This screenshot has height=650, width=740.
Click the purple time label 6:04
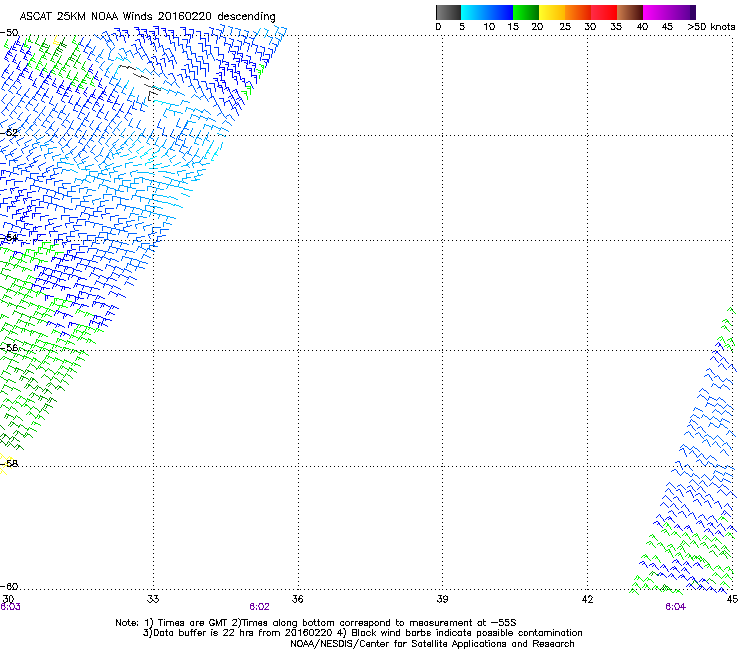coord(675,607)
